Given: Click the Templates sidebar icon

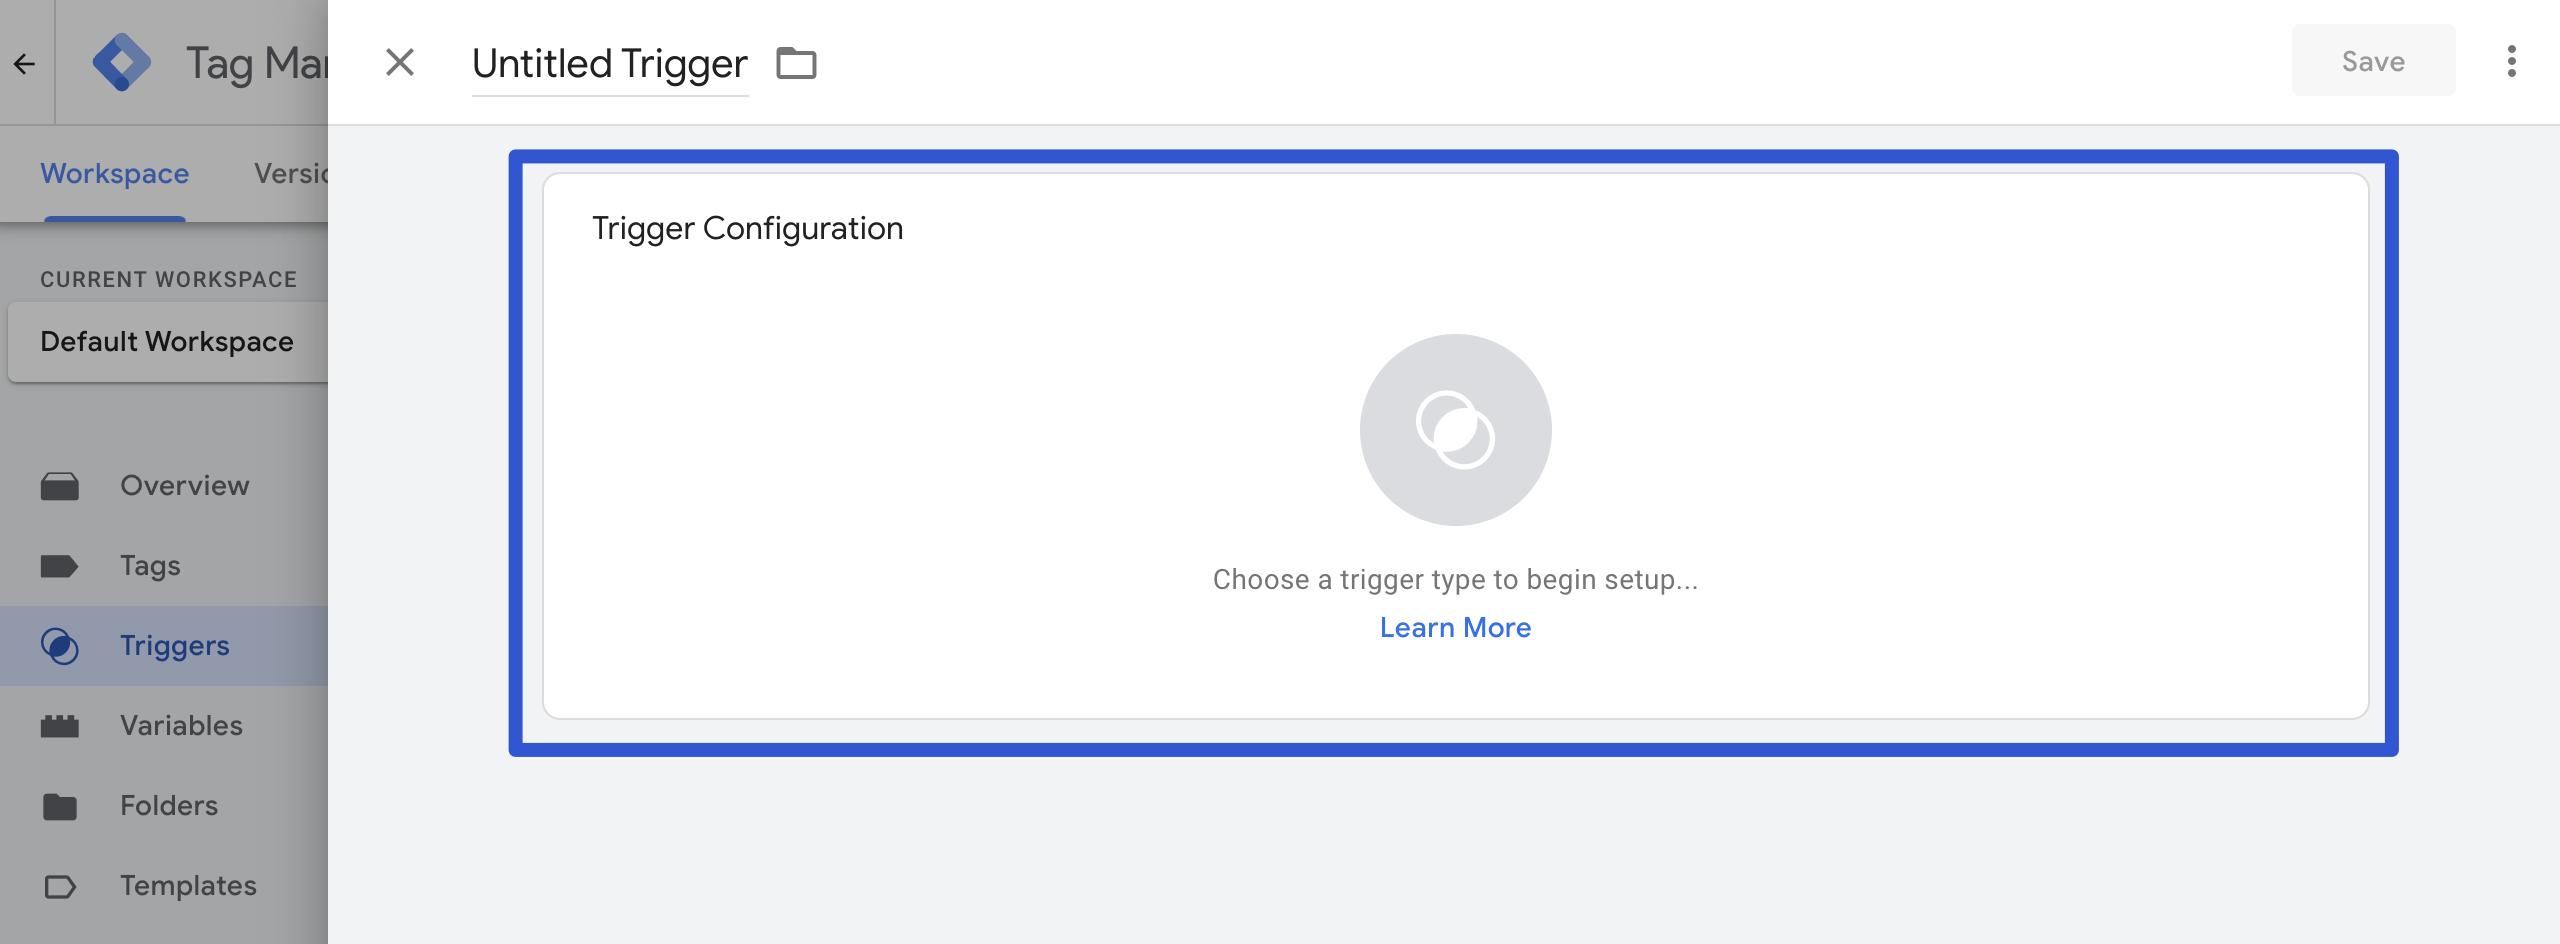Looking at the screenshot, I should pyautogui.click(x=60, y=886).
